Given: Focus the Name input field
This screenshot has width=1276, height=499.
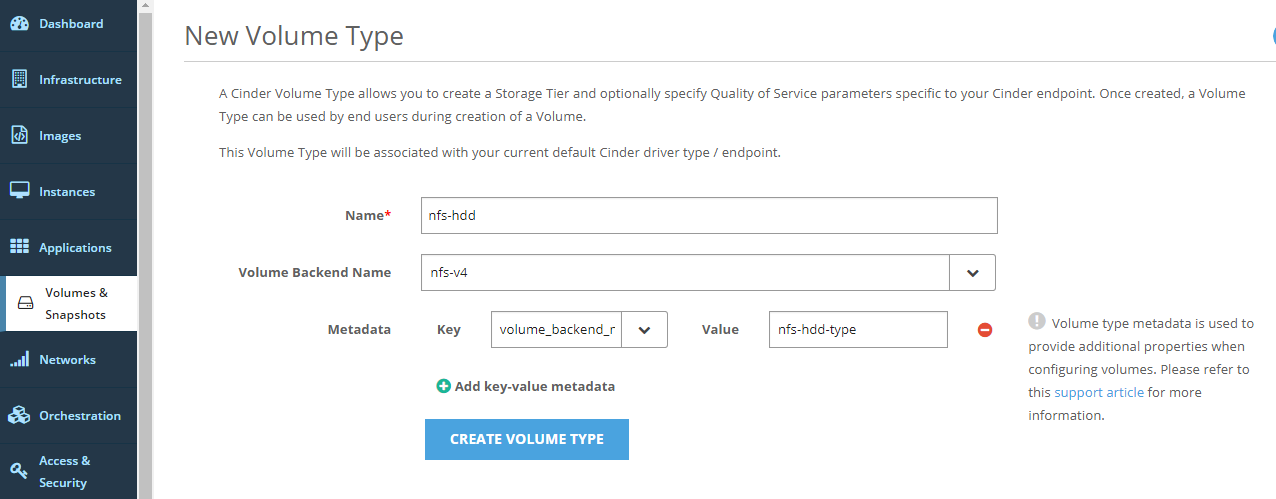Looking at the screenshot, I should (x=709, y=215).
